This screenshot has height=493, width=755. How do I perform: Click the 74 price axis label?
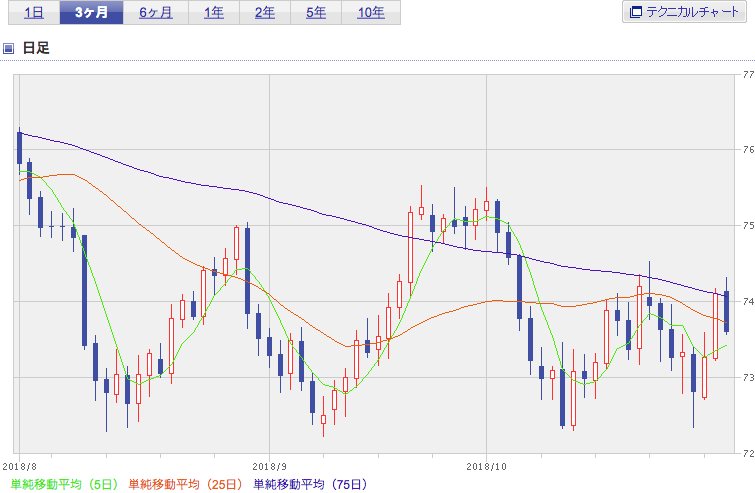[748, 301]
